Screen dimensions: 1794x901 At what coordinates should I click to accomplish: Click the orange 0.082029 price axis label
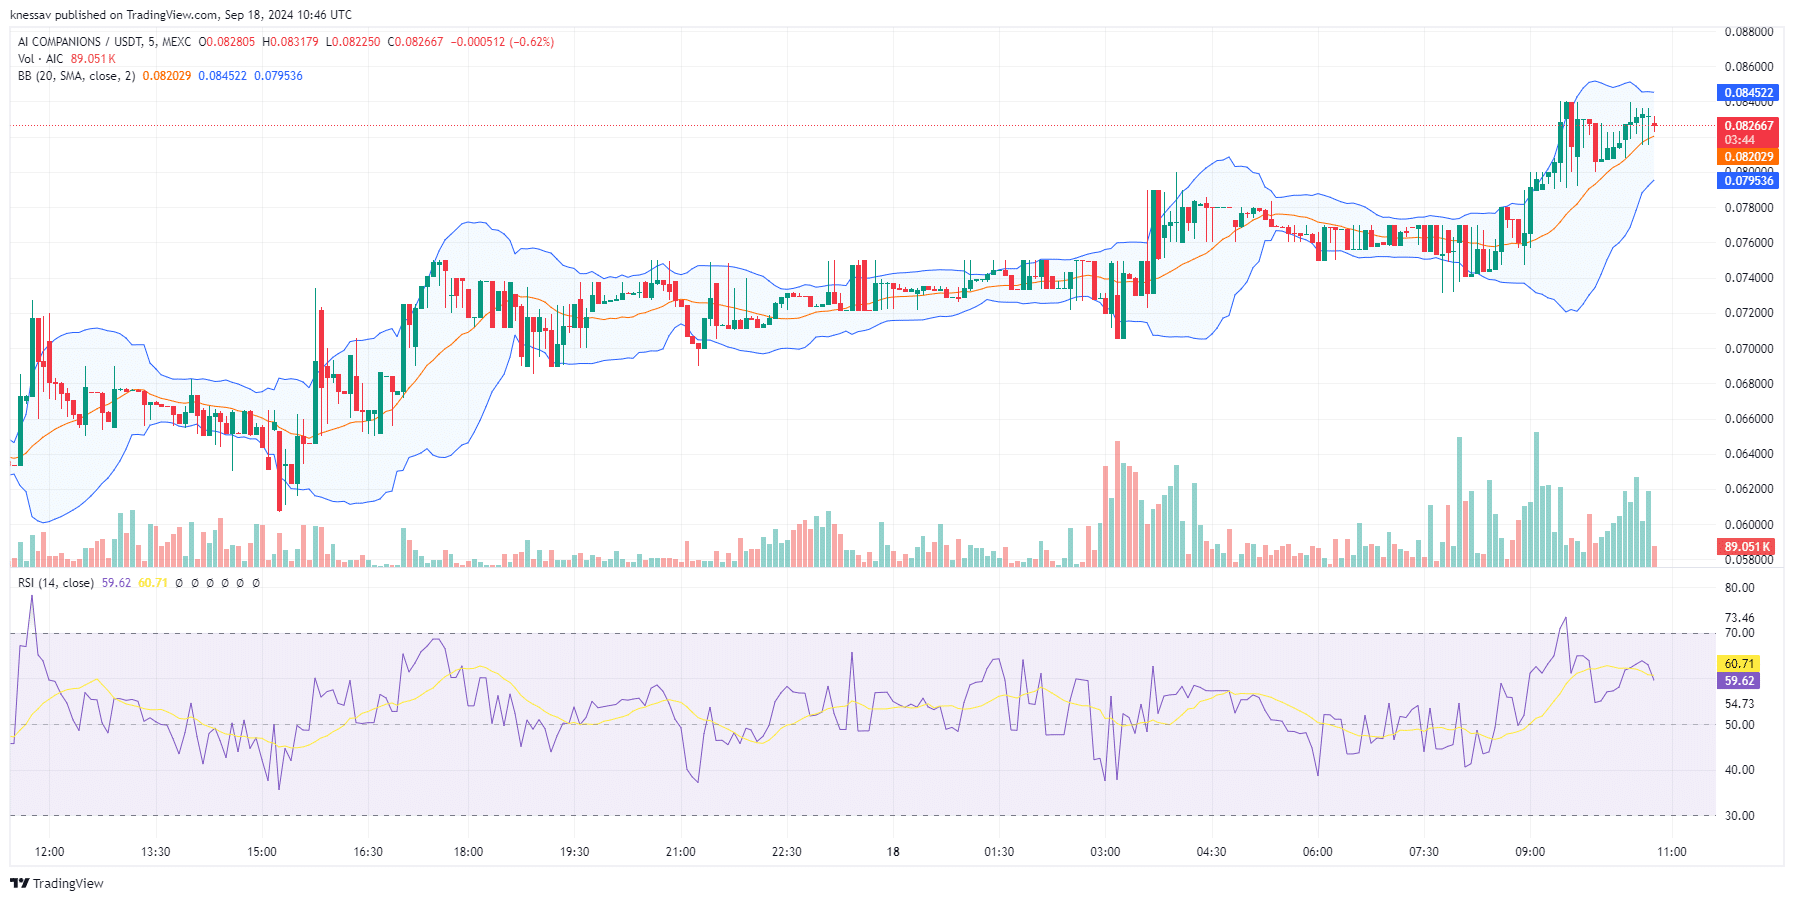[1748, 157]
